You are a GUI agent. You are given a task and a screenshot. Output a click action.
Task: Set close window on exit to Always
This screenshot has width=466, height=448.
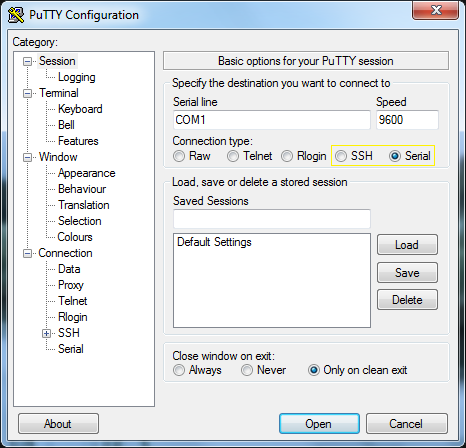(179, 370)
